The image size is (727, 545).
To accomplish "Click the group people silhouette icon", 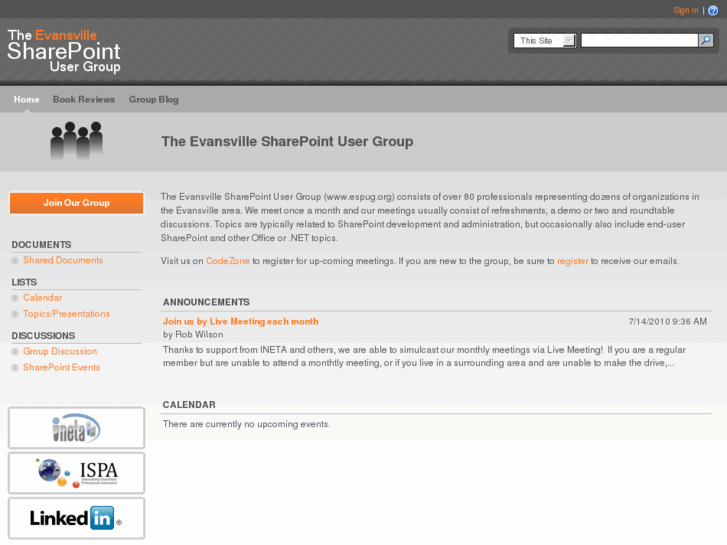I will click(77, 140).
